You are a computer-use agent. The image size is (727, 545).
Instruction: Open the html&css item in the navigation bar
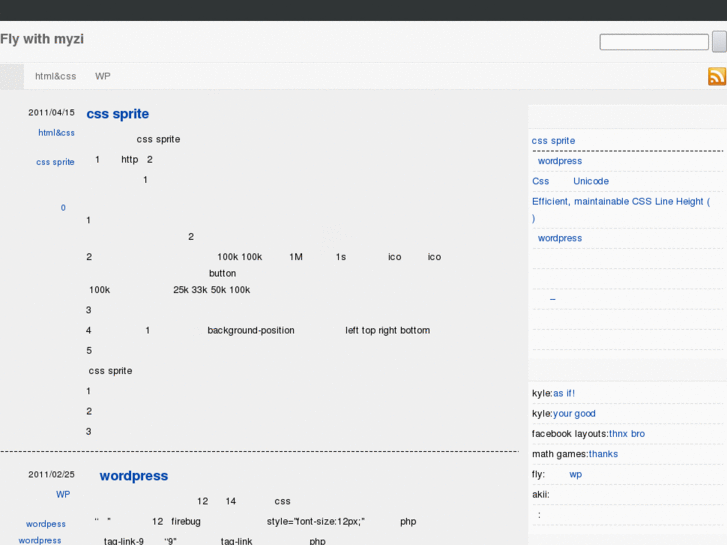coord(55,76)
